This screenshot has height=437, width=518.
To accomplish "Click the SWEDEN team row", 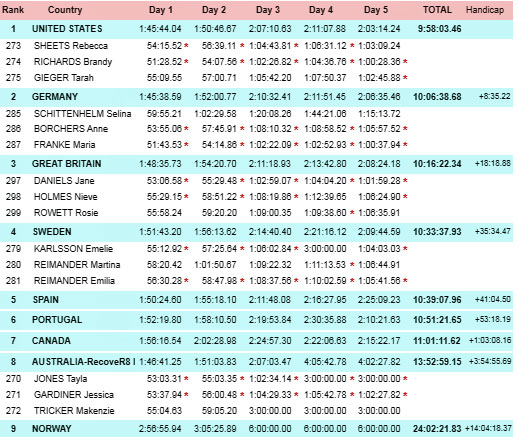I will click(256, 232).
